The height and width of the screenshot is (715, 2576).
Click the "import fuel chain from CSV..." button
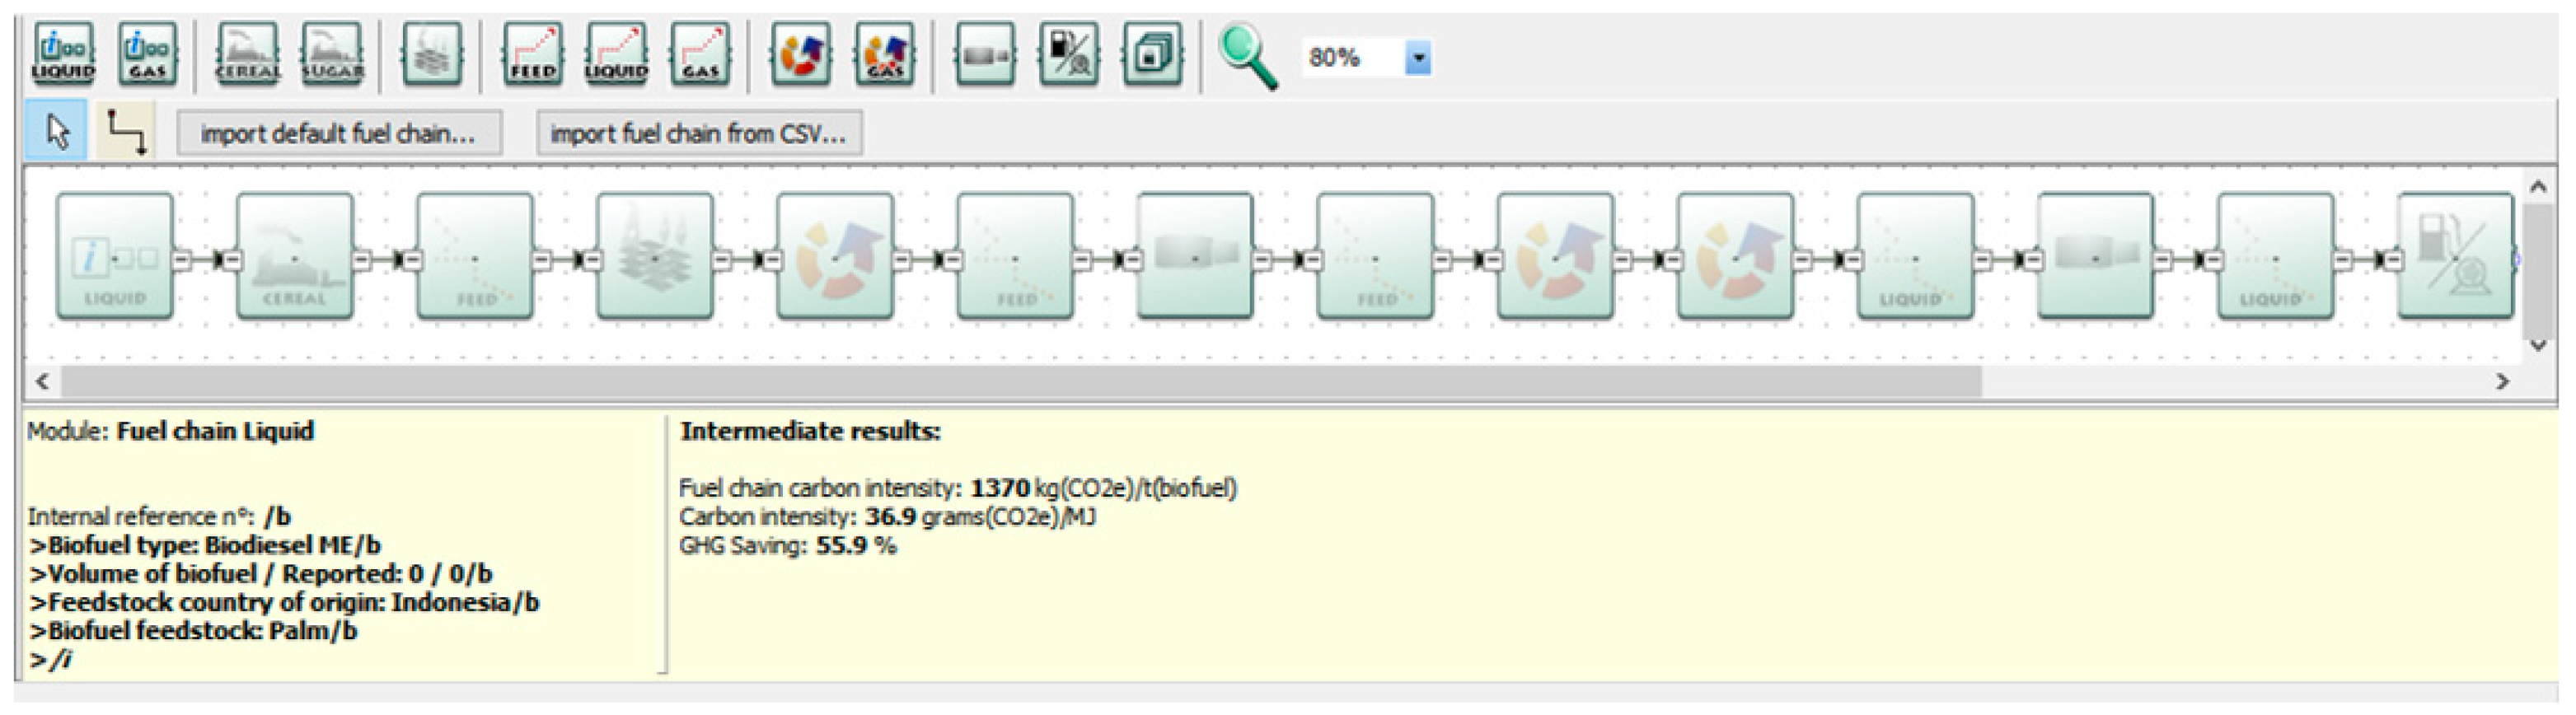click(x=699, y=133)
